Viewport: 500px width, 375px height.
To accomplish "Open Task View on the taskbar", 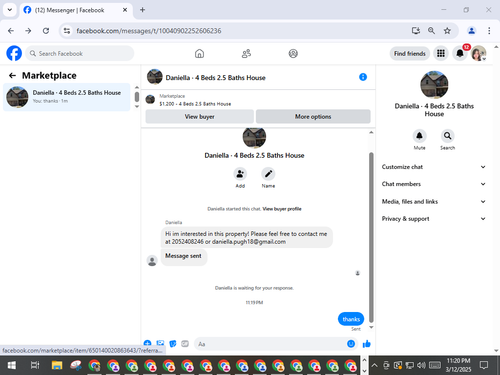I will click(35, 365).
